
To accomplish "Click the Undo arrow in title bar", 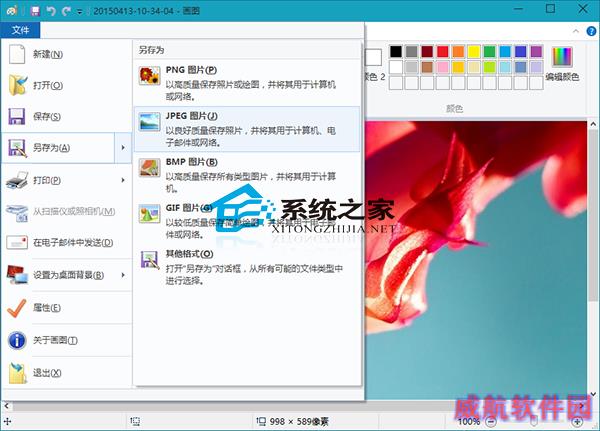I will coord(51,11).
